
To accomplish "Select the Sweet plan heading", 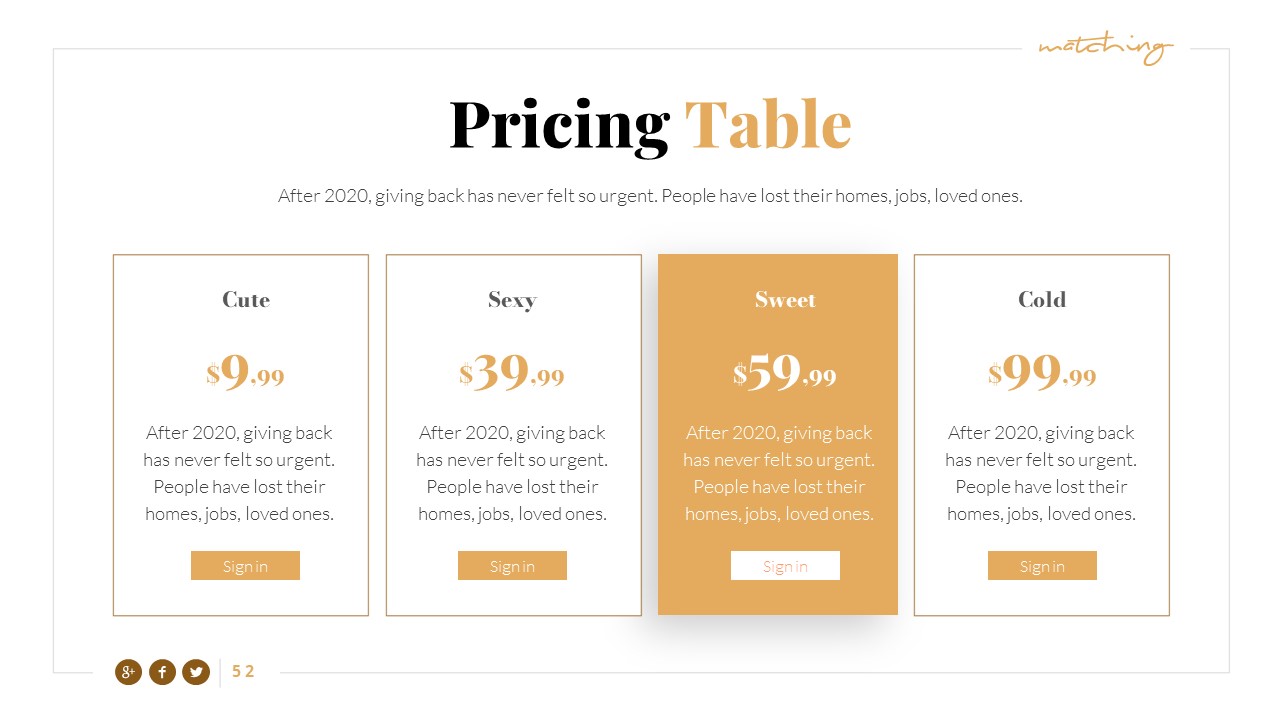I will click(x=785, y=300).
